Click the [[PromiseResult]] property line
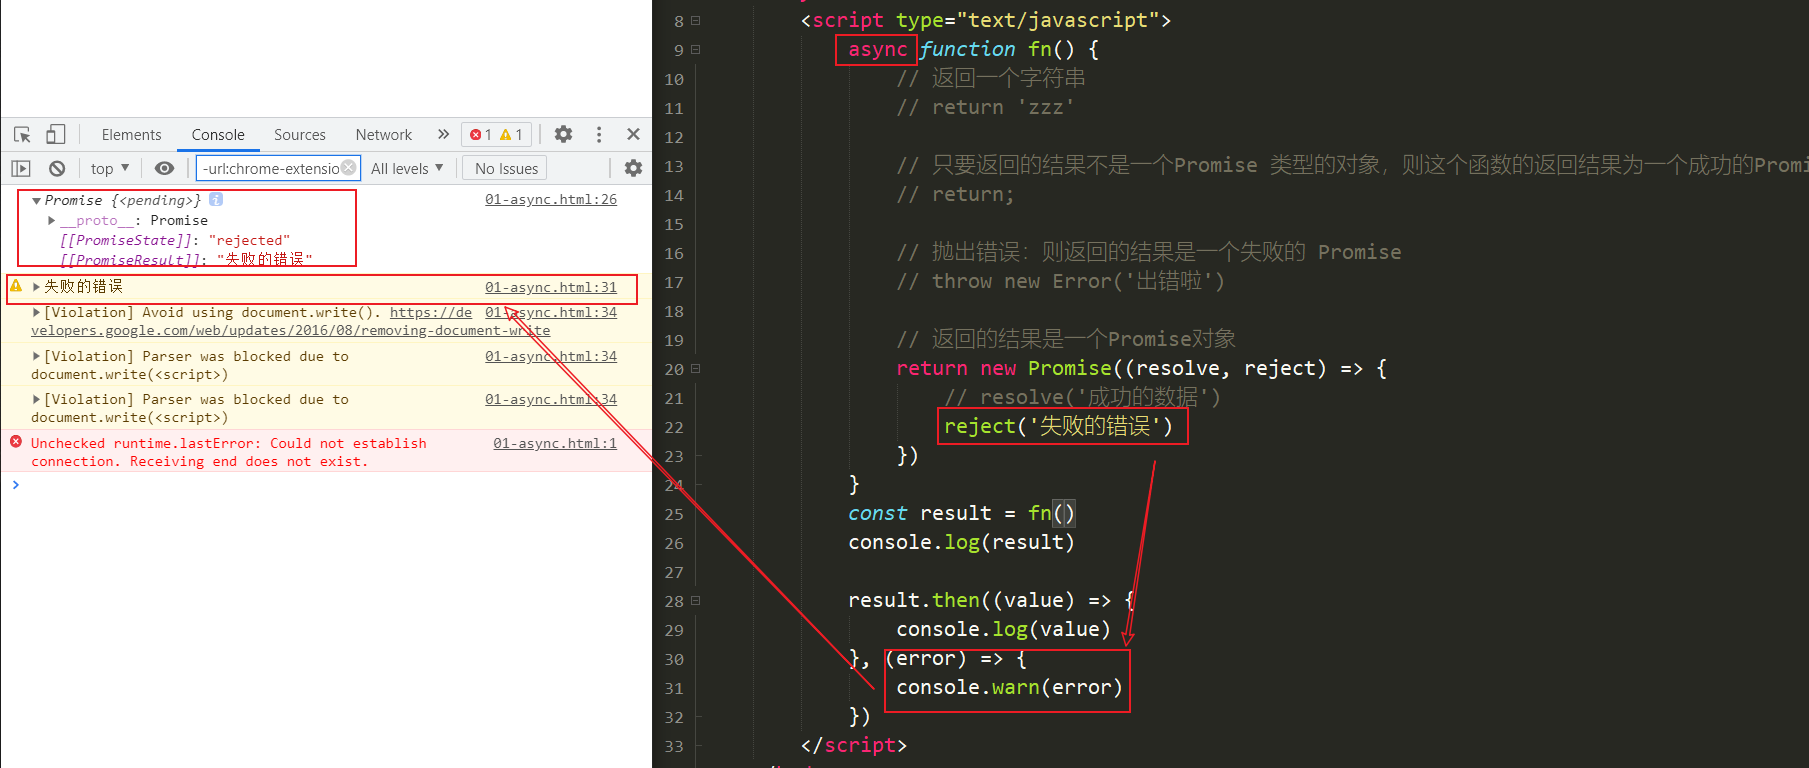The width and height of the screenshot is (1809, 768). [x=186, y=259]
